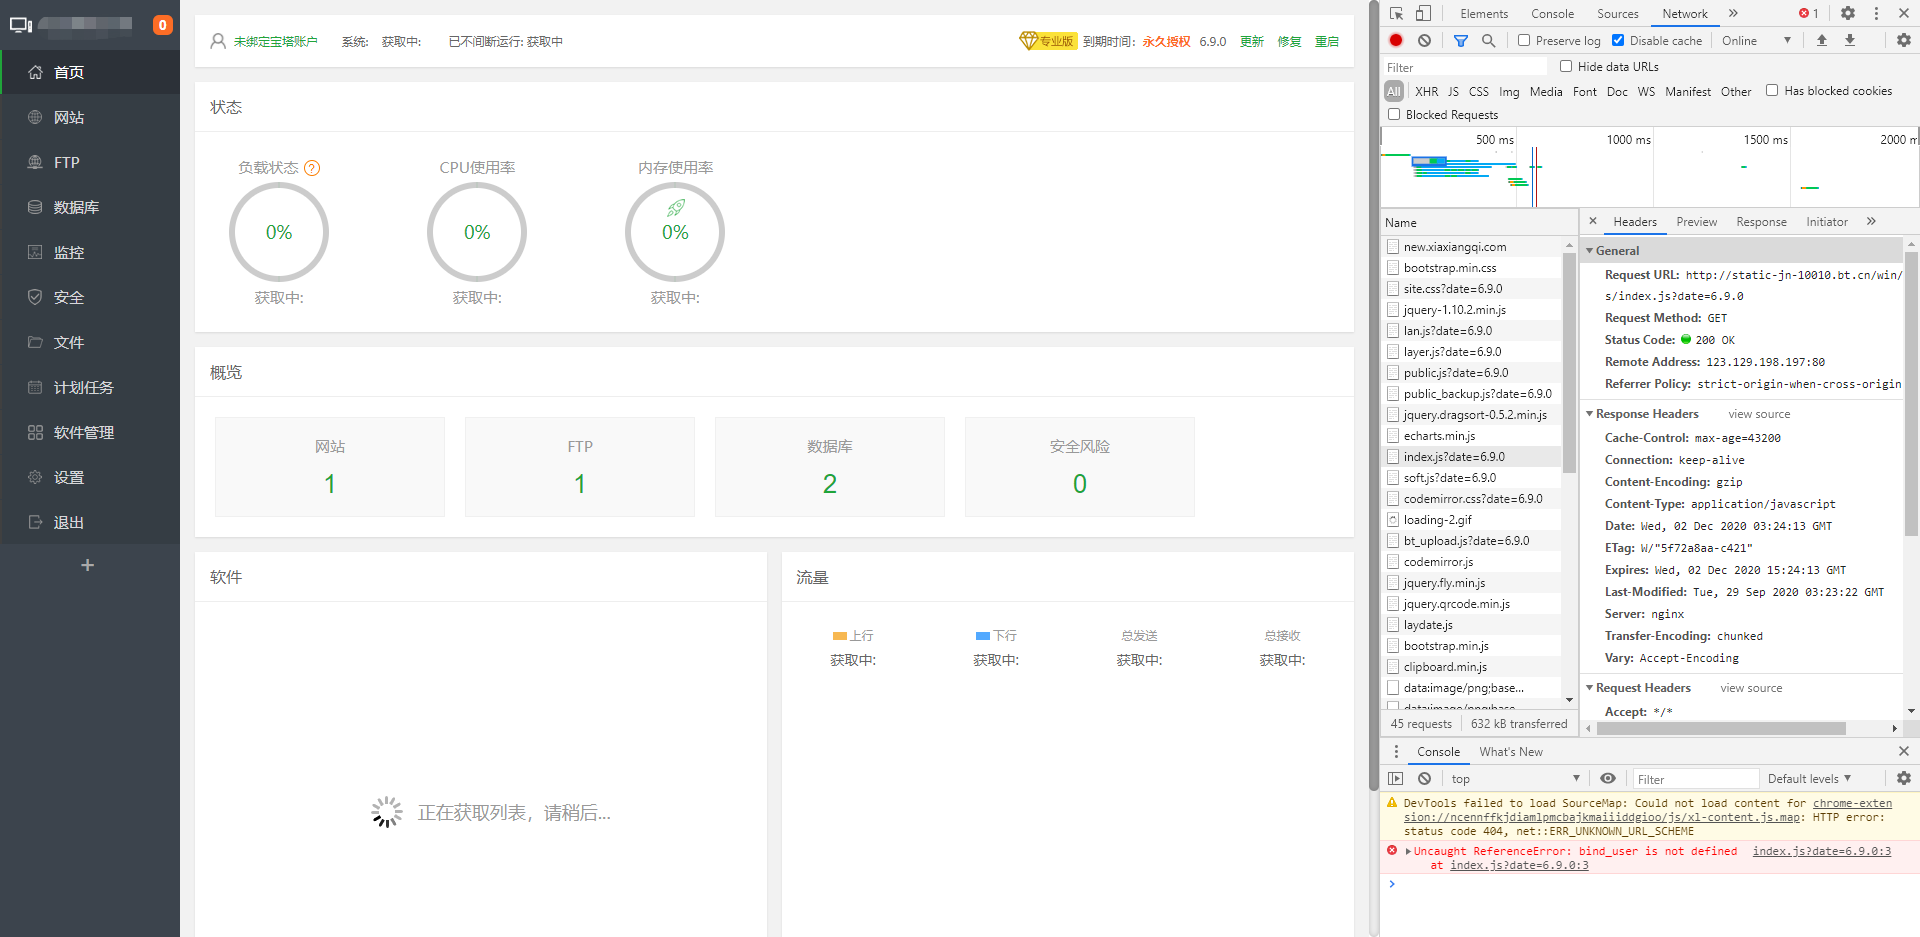Open the Preview tab of request
Screen dimensions: 1920x937
[1697, 221]
